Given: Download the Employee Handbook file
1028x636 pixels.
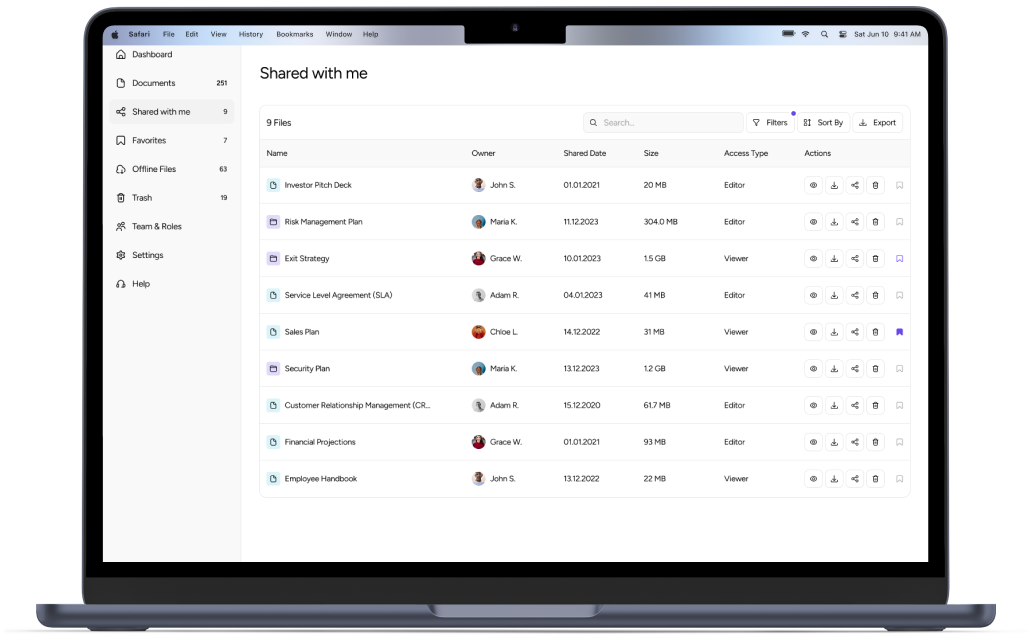Looking at the screenshot, I should point(834,479).
